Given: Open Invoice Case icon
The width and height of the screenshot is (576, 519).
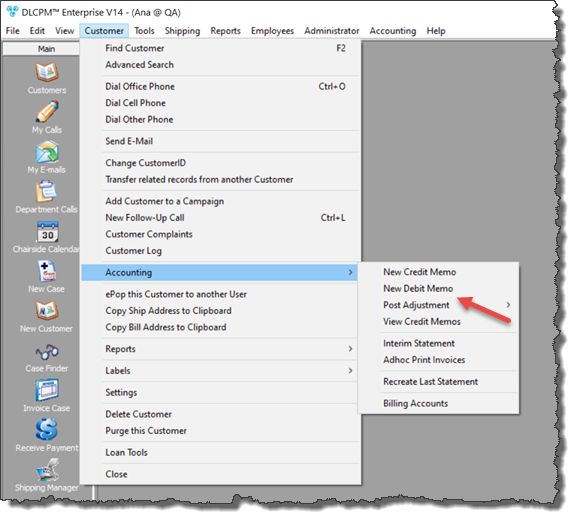Looking at the screenshot, I should pos(47,390).
